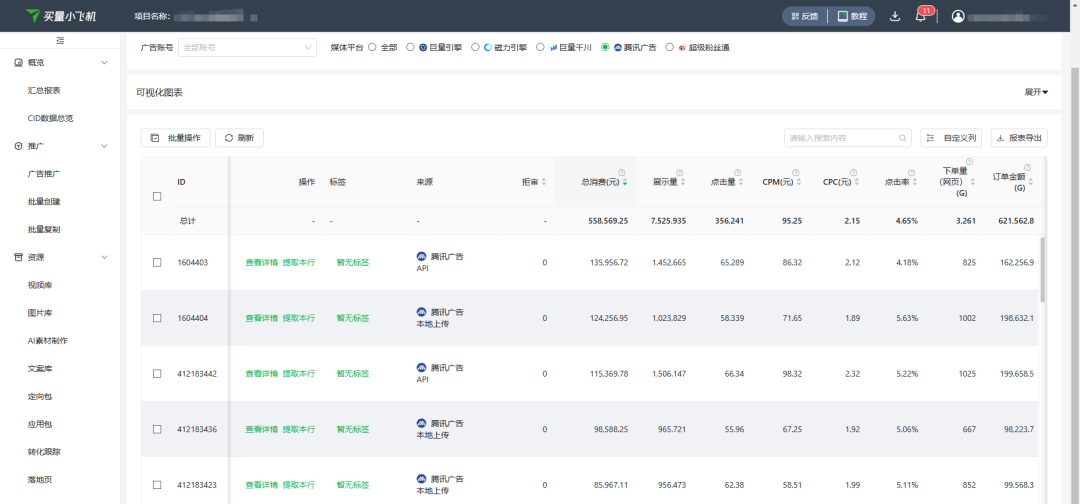Open notifications bell with 11 badge
The image size is (1080, 504).
(921, 16)
